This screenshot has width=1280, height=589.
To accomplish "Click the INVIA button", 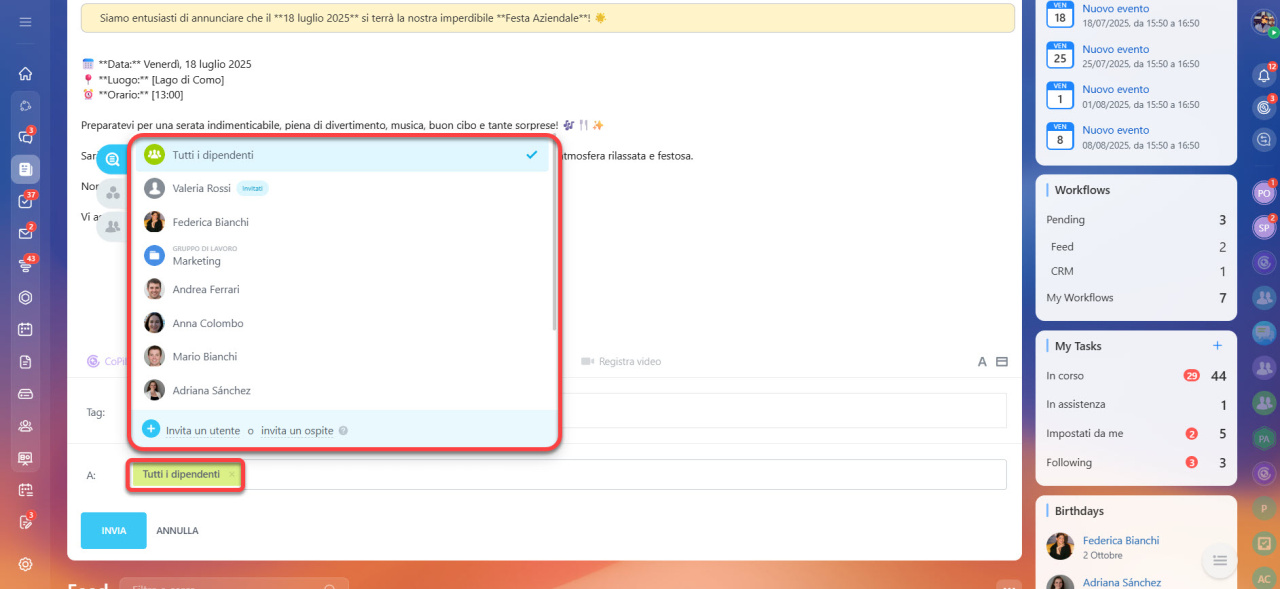I will [x=113, y=531].
